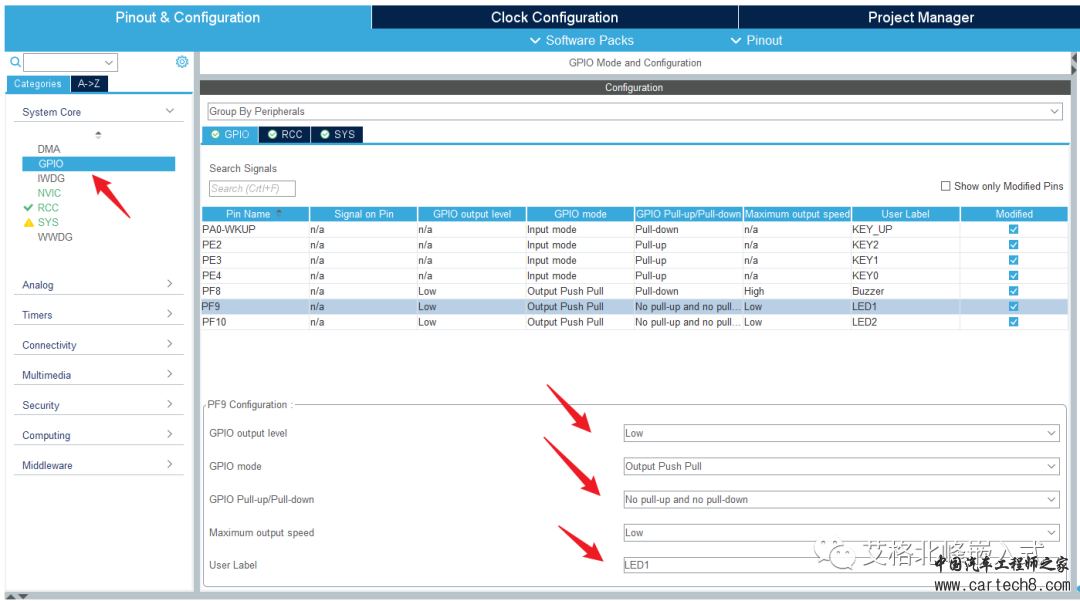Select IWDG in System Core list
Screen dimensions: 1080x601
coord(51,178)
